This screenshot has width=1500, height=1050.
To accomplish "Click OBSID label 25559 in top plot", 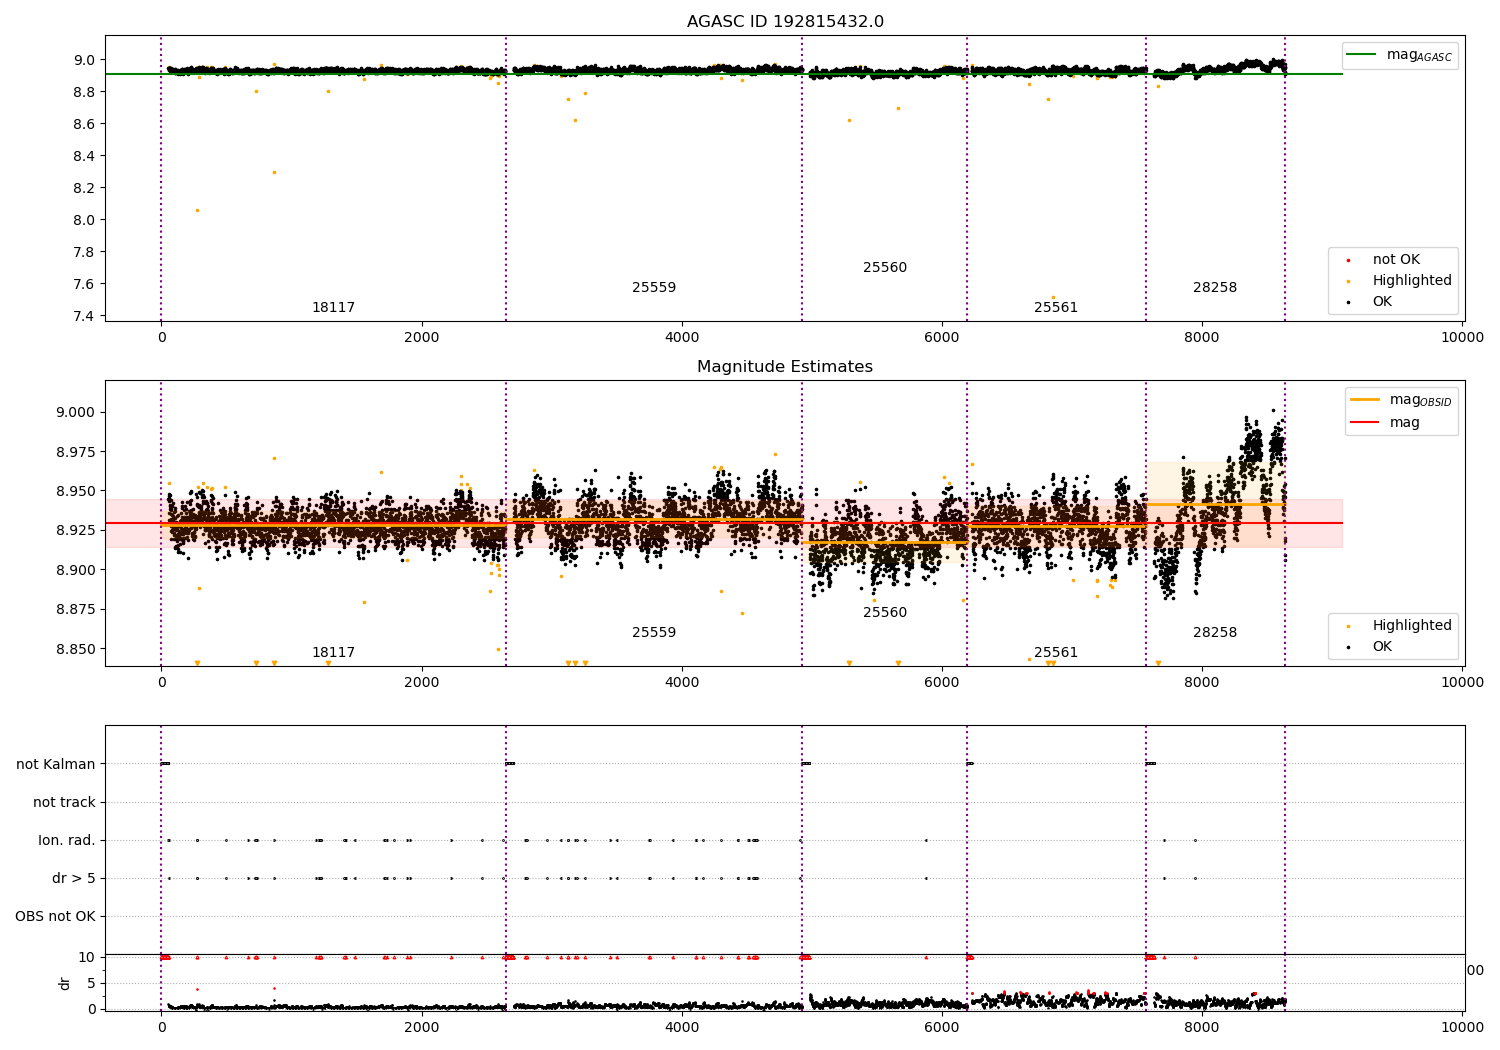I will coord(654,288).
